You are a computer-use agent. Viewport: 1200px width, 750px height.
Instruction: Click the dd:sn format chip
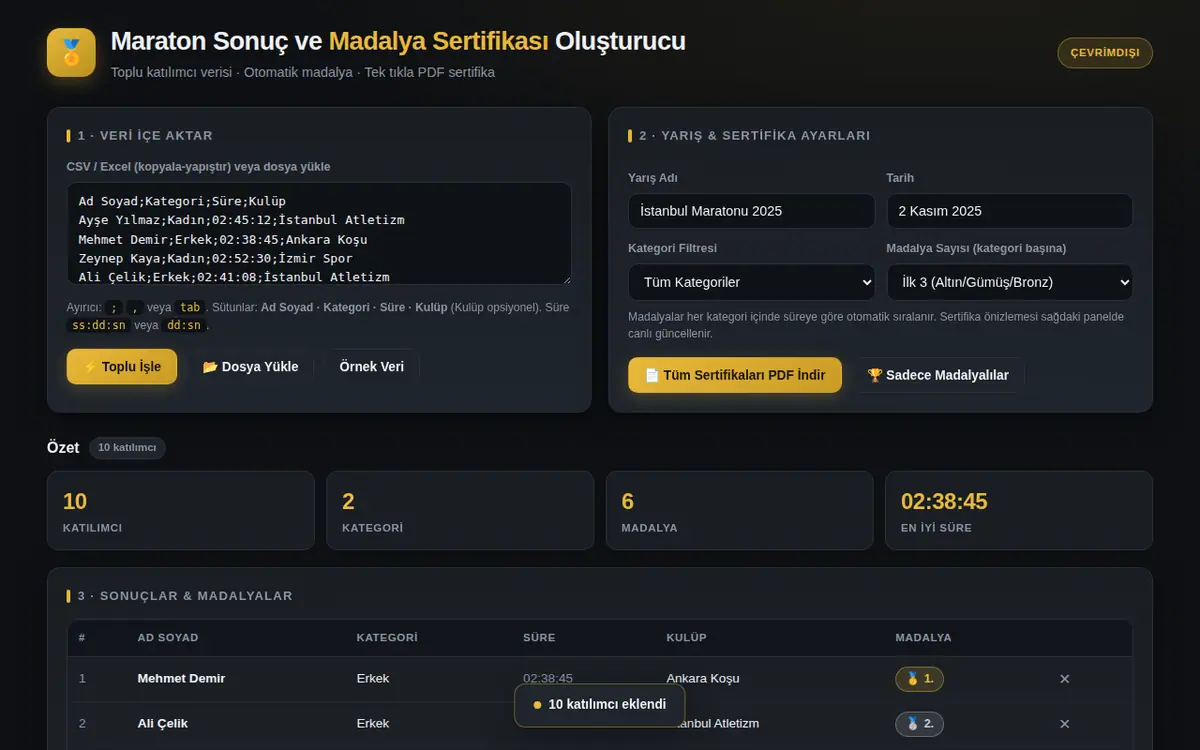point(186,326)
